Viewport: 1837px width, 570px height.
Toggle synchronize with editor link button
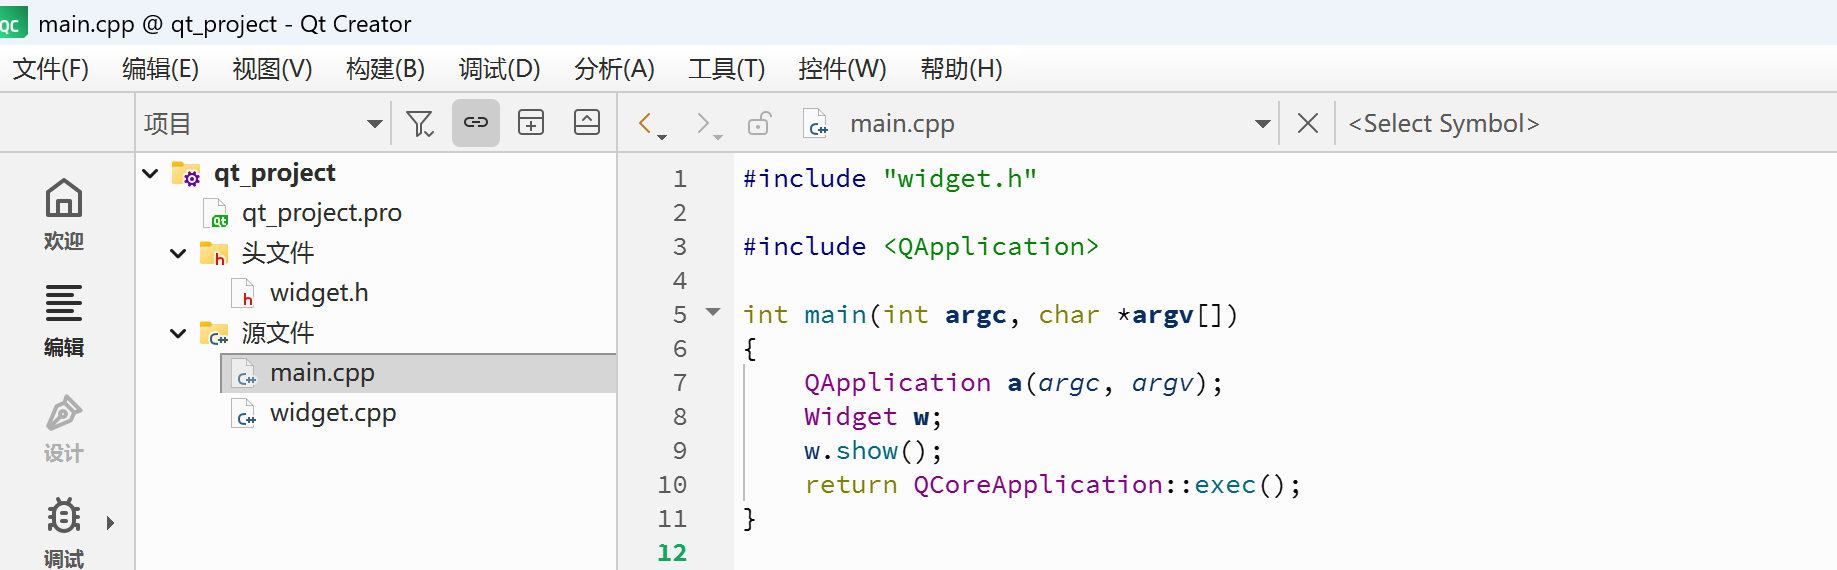pos(476,123)
